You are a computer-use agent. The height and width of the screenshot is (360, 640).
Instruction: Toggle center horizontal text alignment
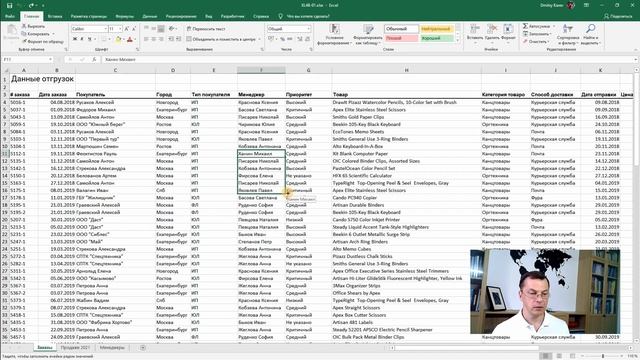point(153,39)
